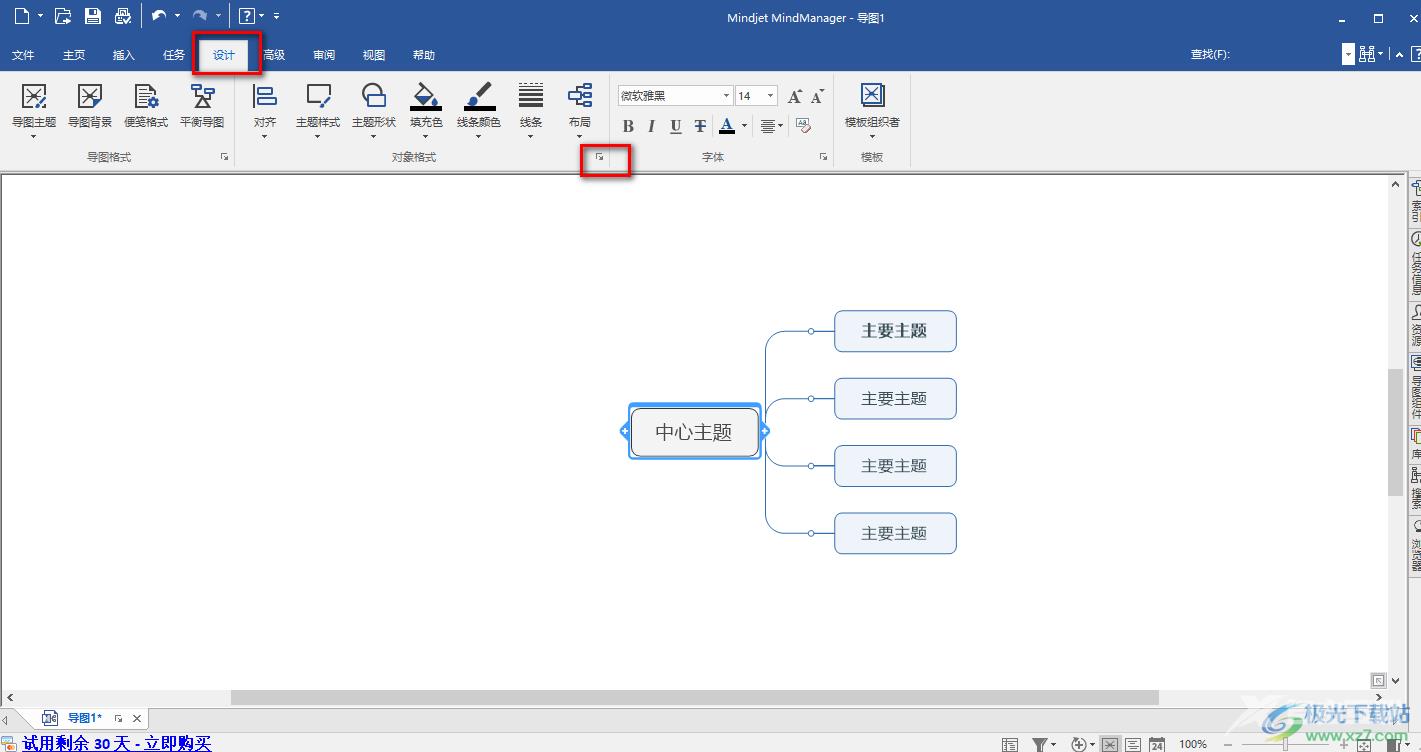Click the 导图1 document tab
Viewport: 1421px width, 752px height.
(x=84, y=718)
